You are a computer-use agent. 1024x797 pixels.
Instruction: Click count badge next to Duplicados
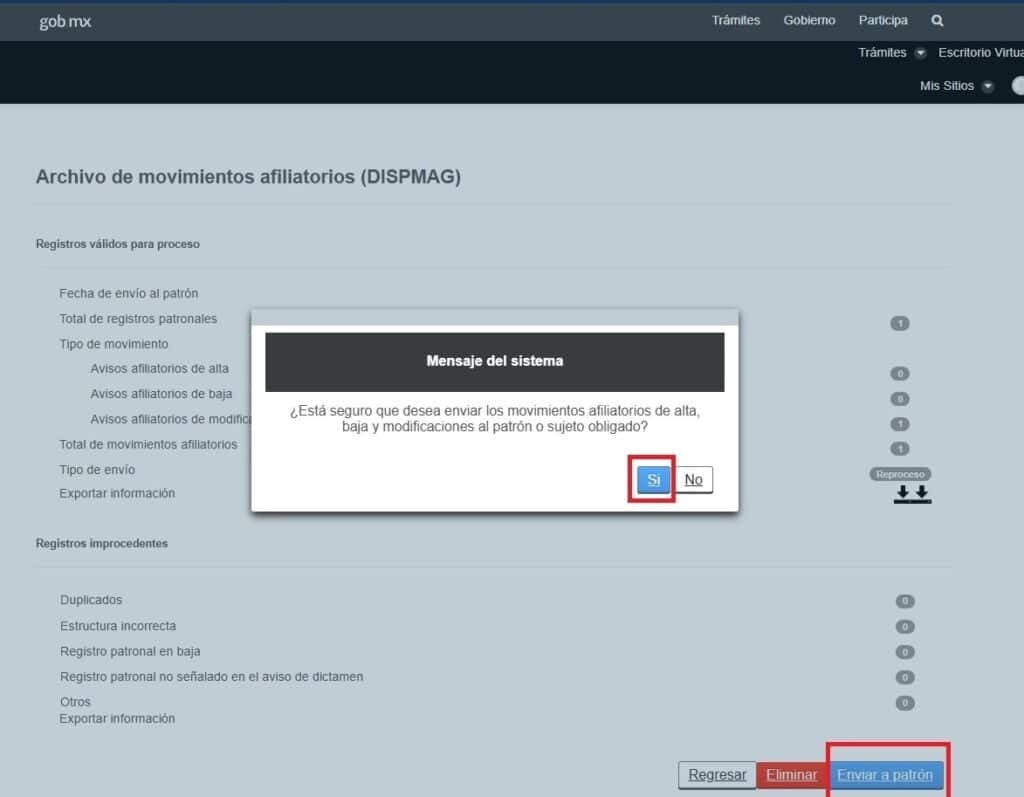tap(904, 601)
